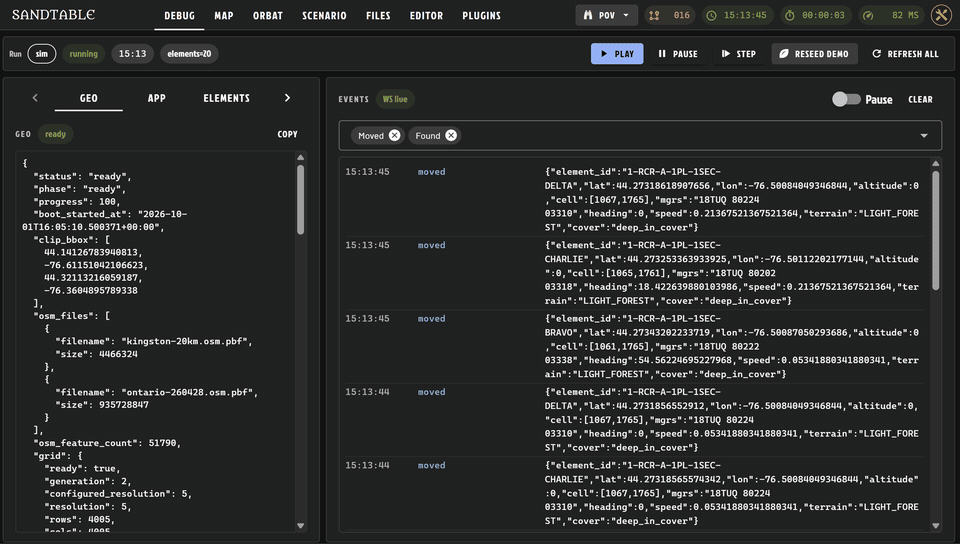This screenshot has height=544, width=960.
Task: Switch to the MAP tab
Action: pyautogui.click(x=223, y=16)
